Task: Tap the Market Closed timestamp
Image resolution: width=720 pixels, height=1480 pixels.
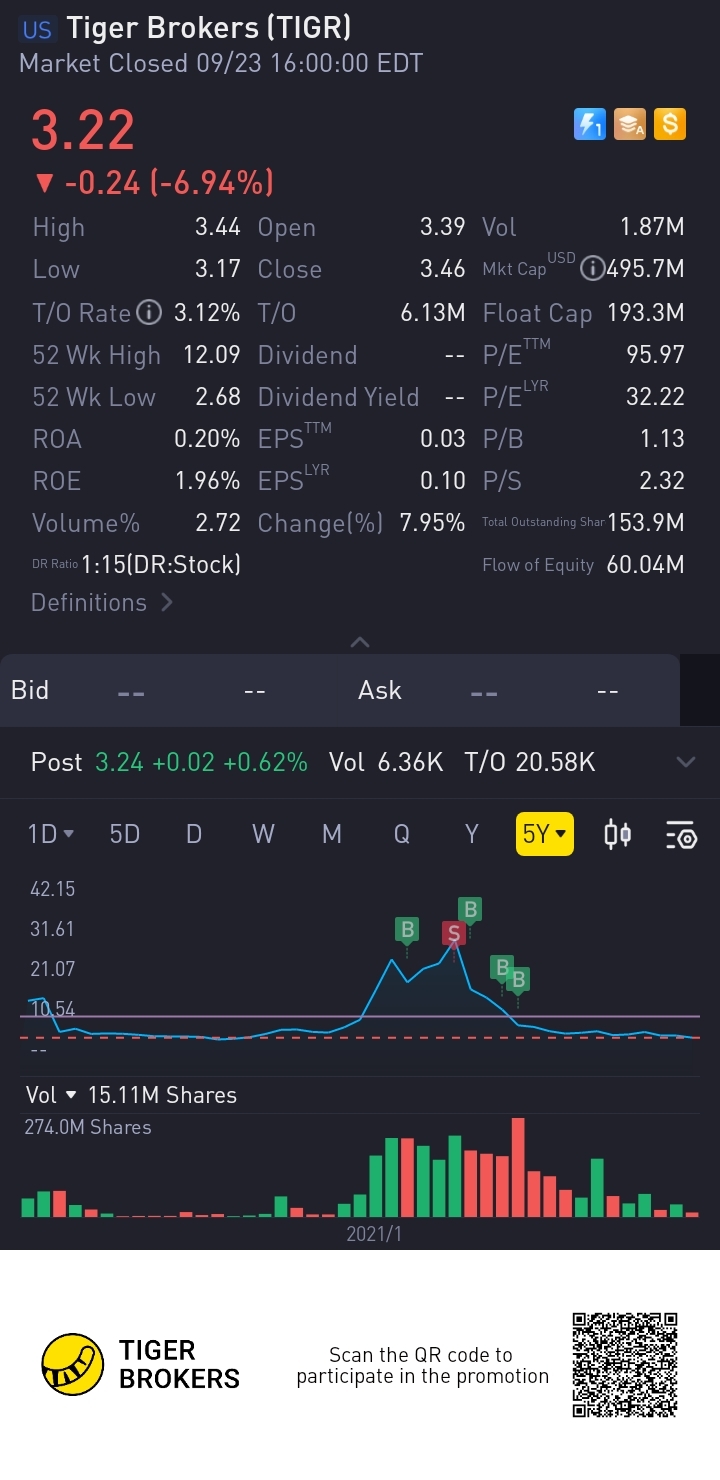Action: [221, 63]
